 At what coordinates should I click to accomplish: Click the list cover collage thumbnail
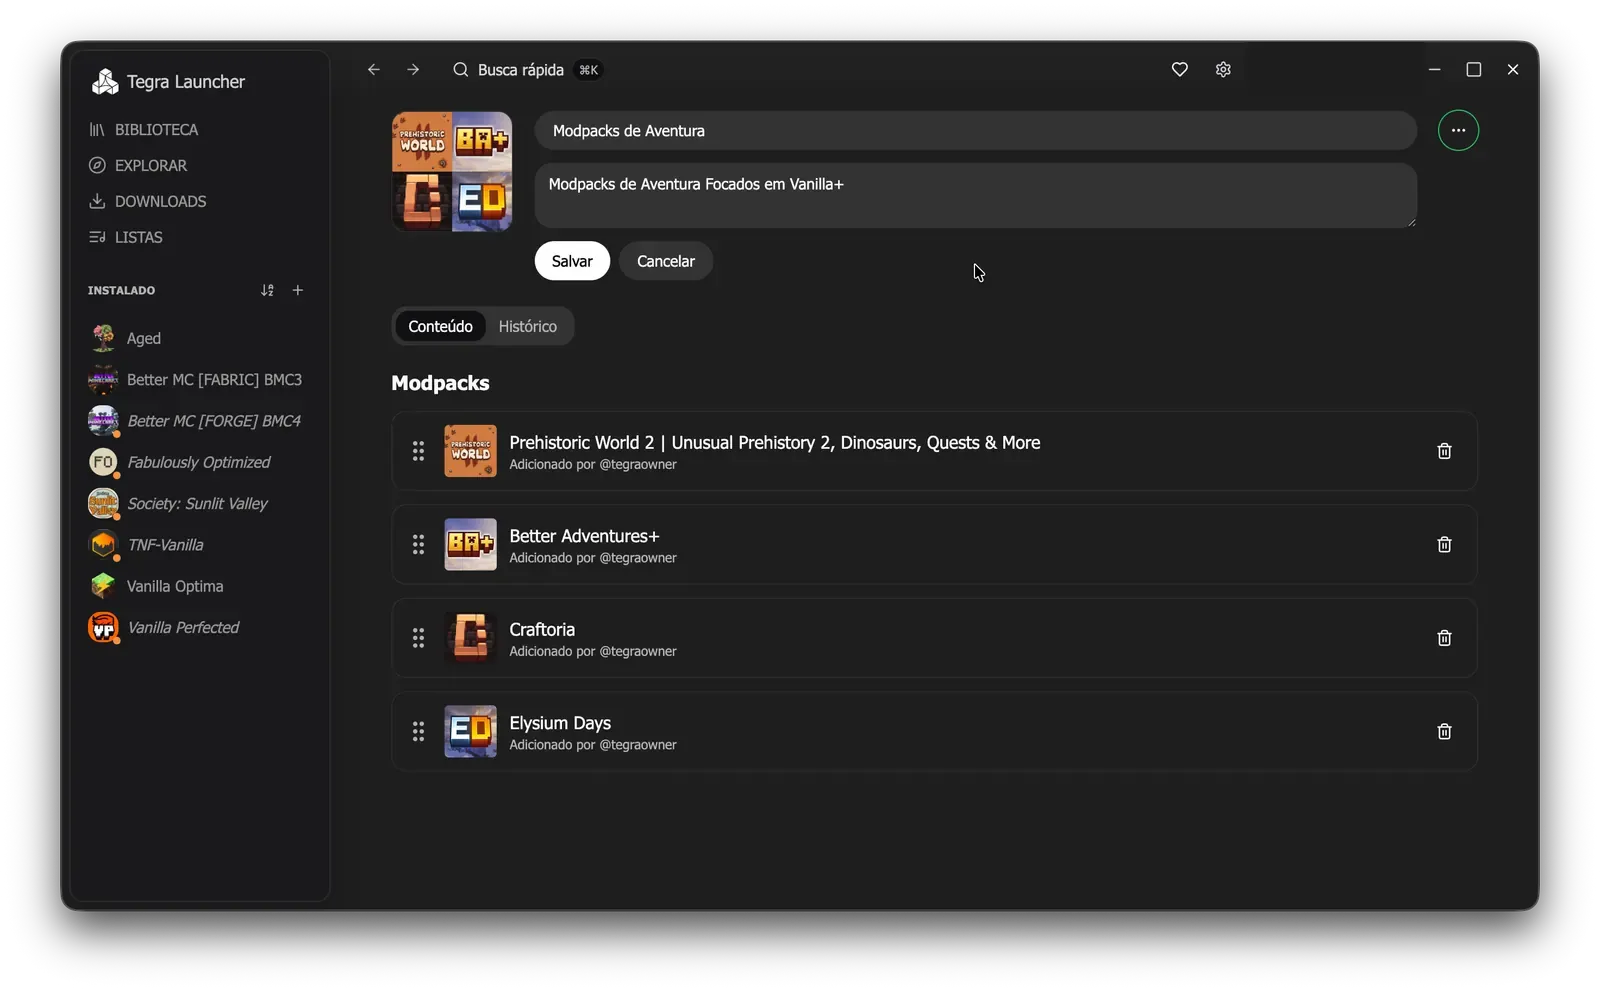click(x=452, y=172)
